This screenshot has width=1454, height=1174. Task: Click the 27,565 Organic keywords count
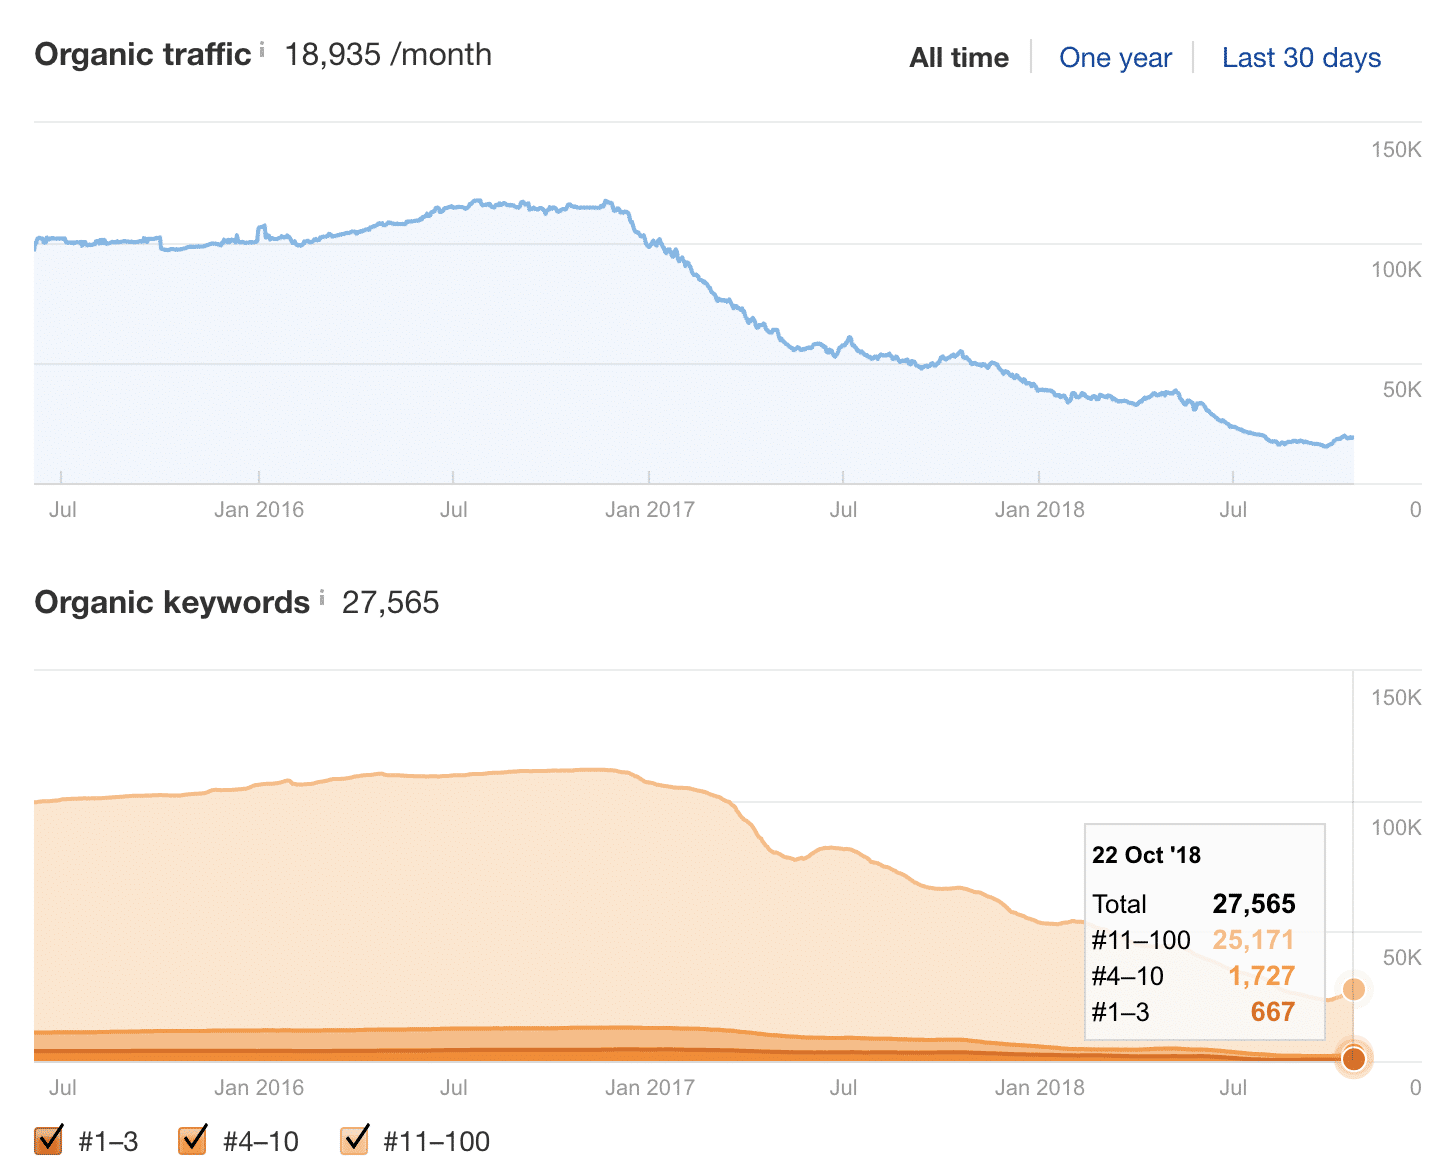coord(391,602)
